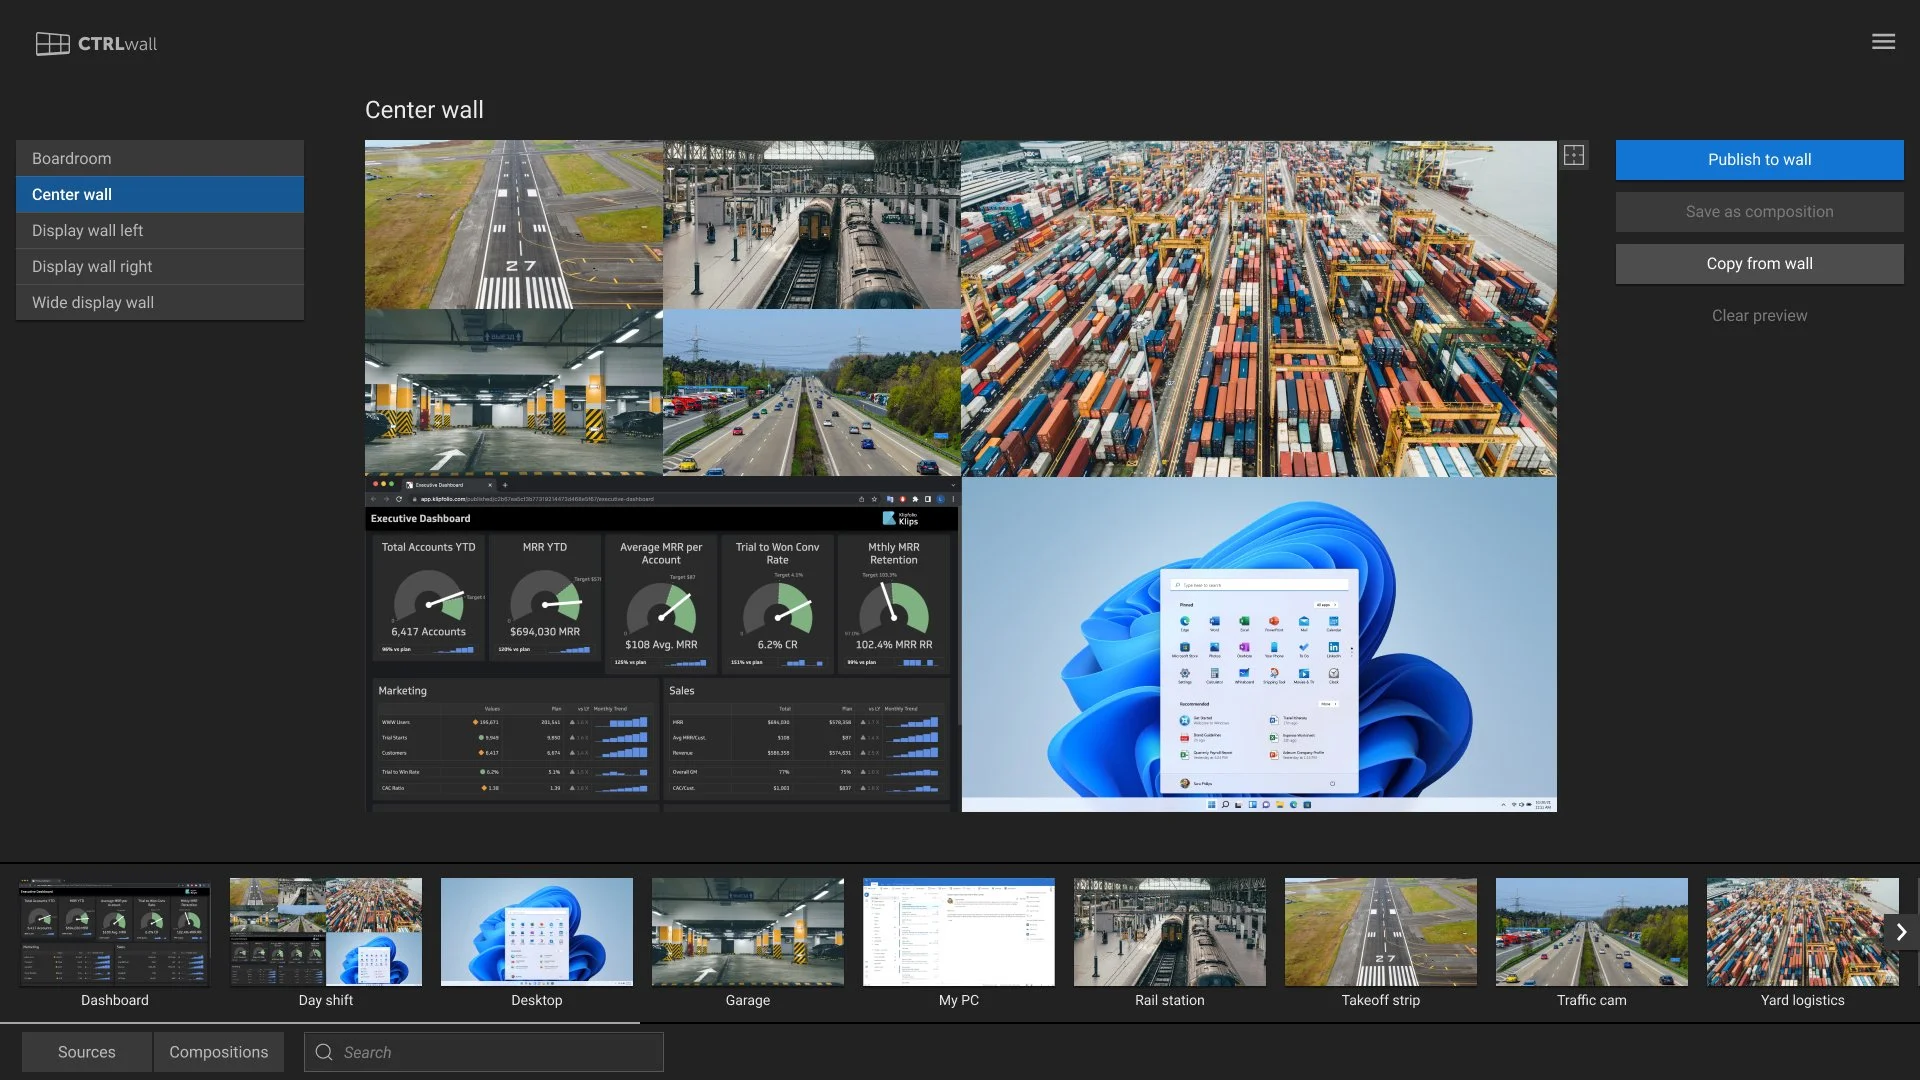The width and height of the screenshot is (1920, 1080).
Task: Select the Rail station thumbnail
Action: [1170, 932]
